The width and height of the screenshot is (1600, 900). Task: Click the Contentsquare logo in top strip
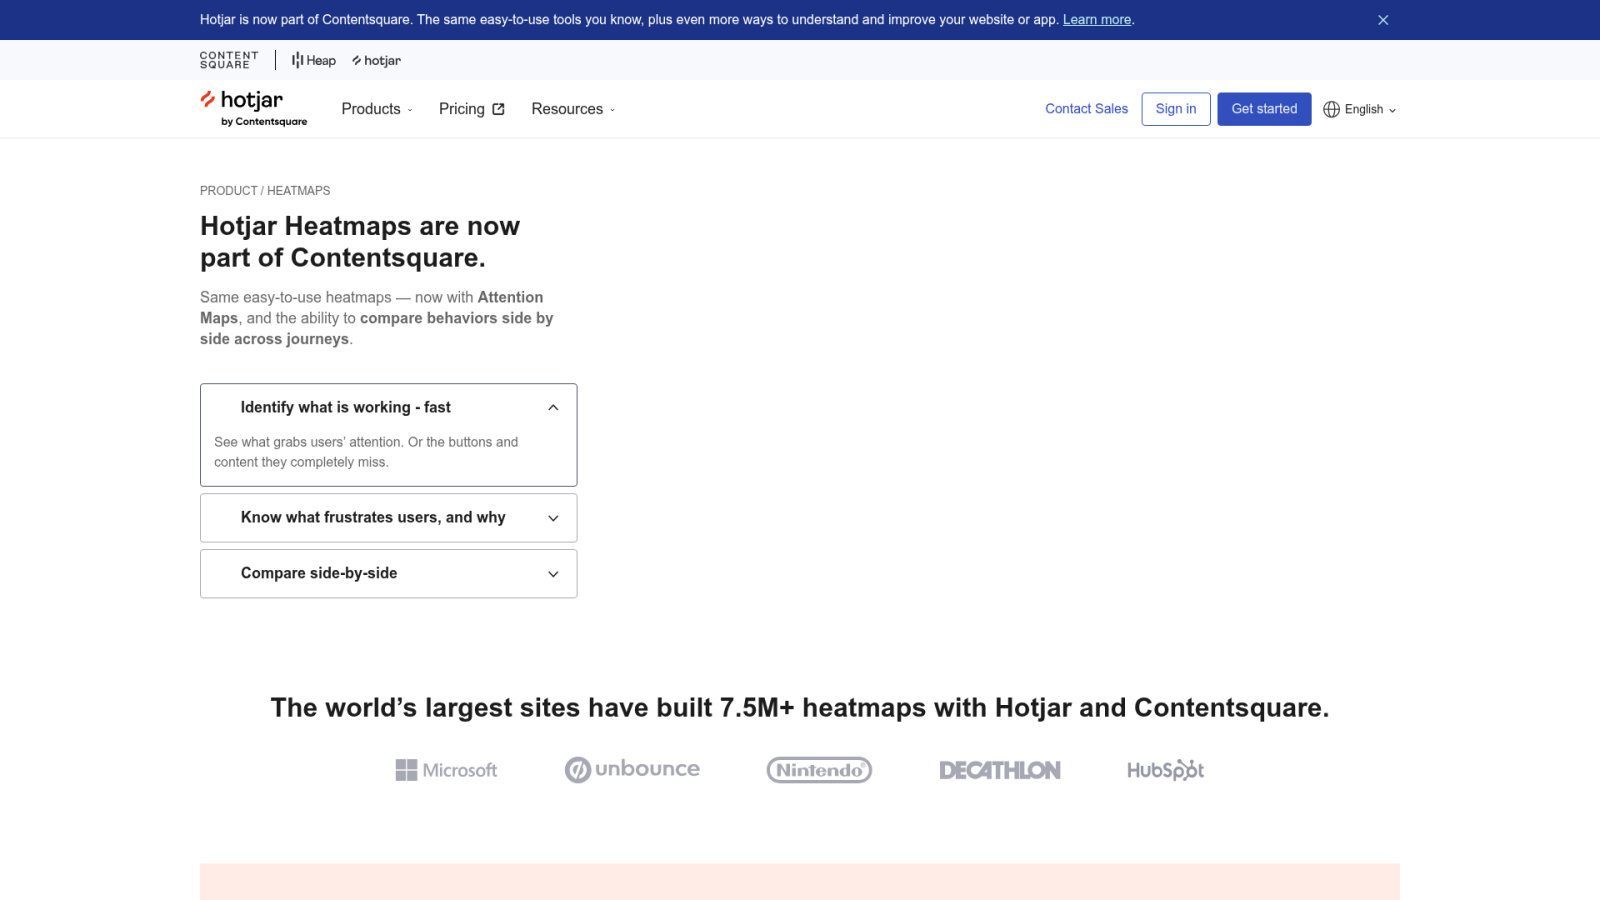pos(229,60)
